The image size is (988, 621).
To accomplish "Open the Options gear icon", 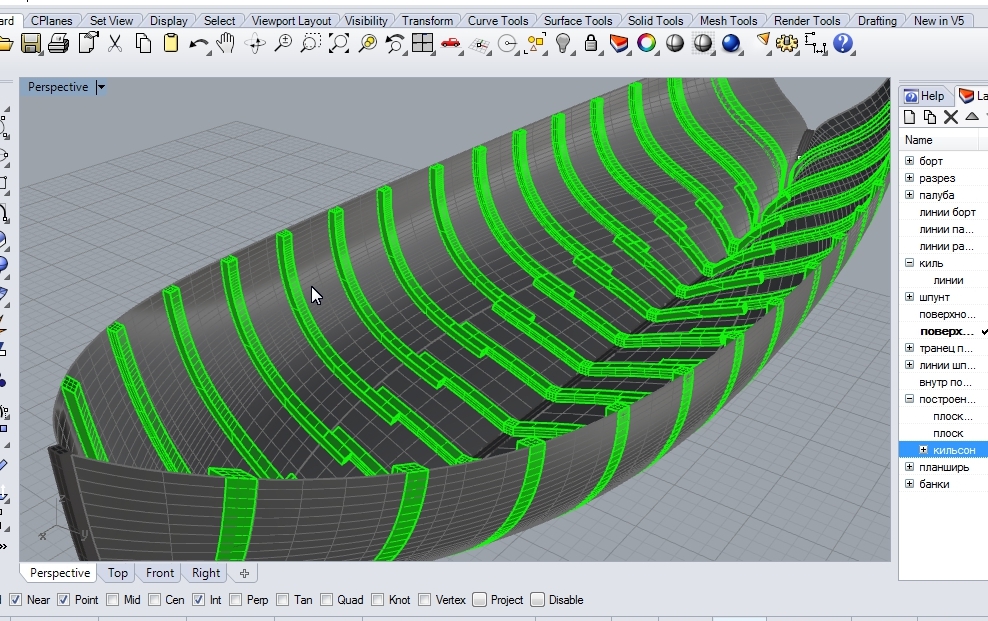I will (x=787, y=43).
